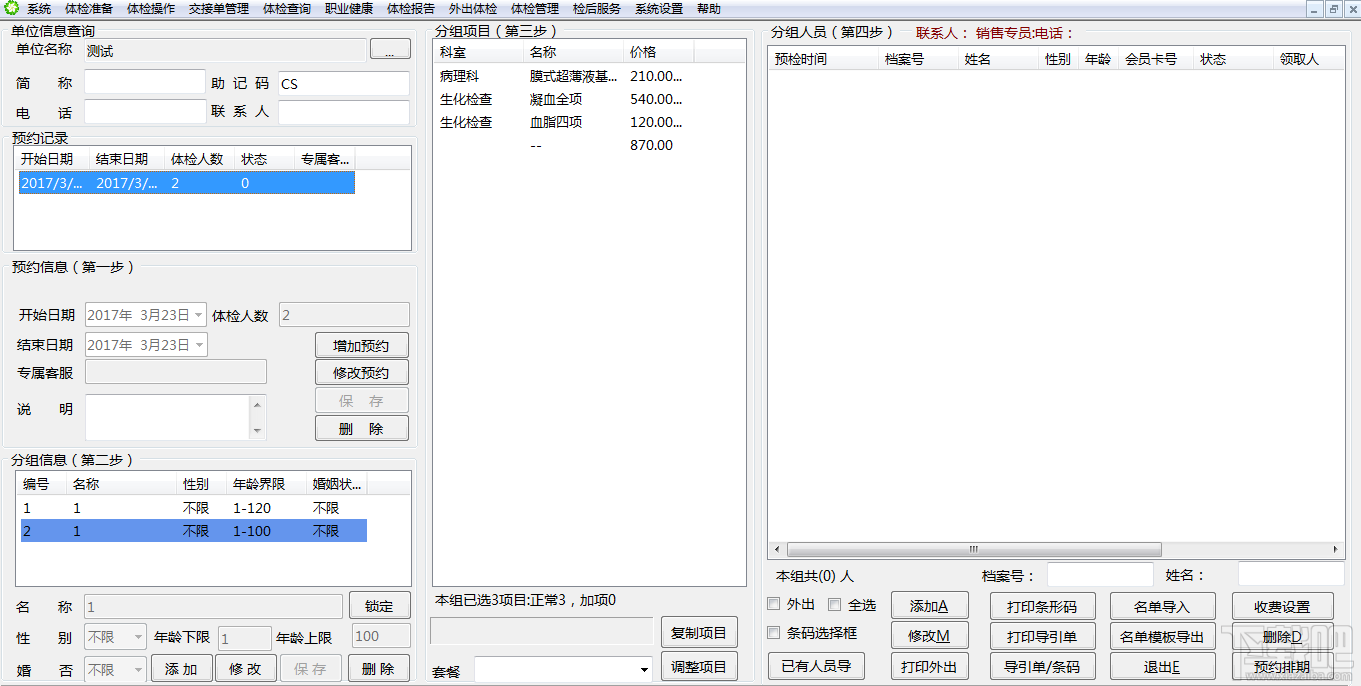Click the green app logo icon
This screenshot has height=686, width=1361.
11,9
